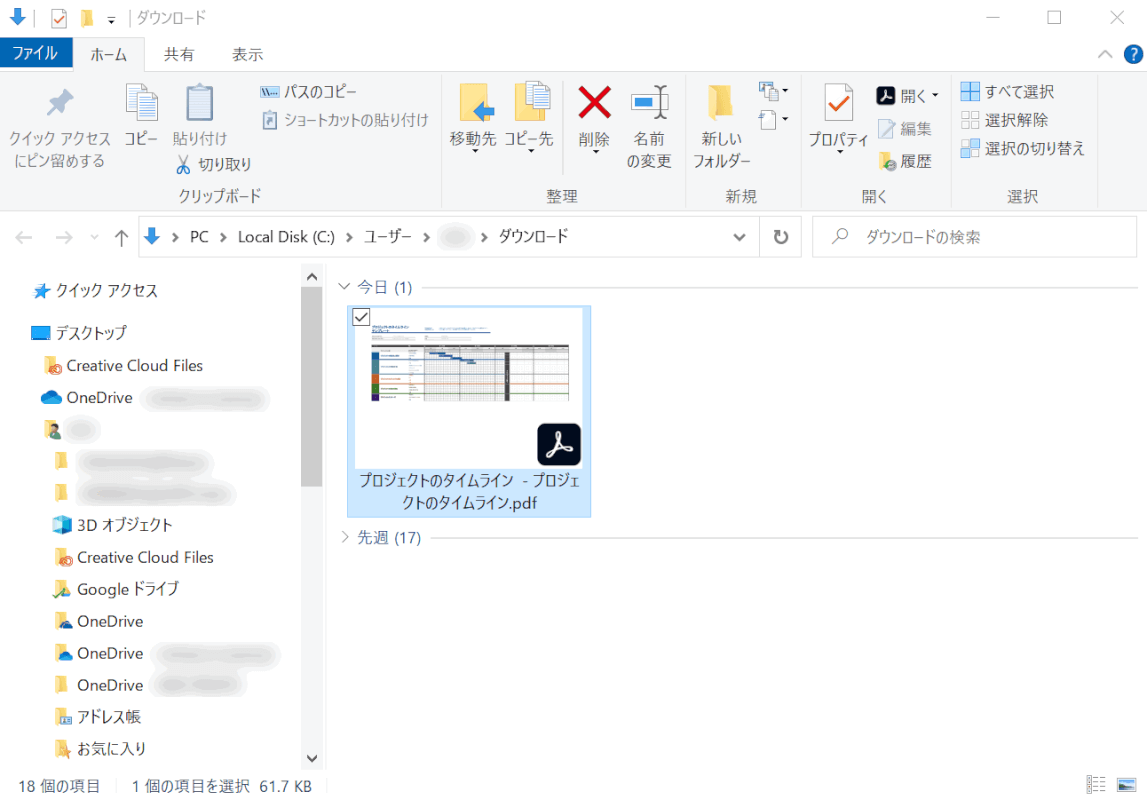
Task: Click the Rename (名前の変更) icon
Action: [649, 103]
